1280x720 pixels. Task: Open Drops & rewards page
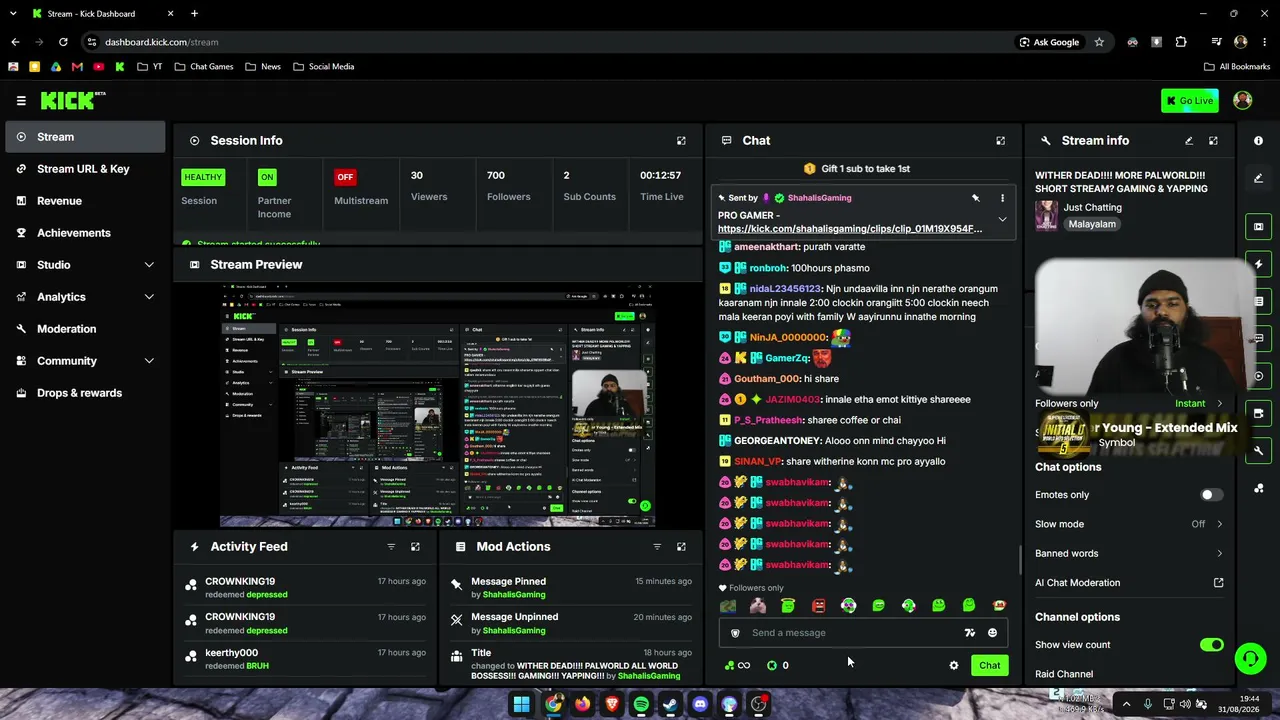86,393
